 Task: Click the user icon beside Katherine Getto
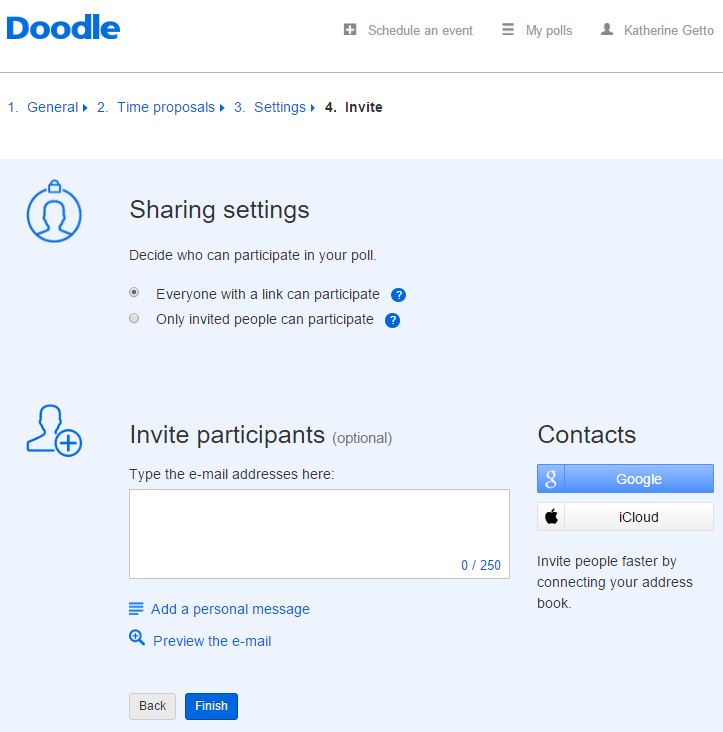click(x=606, y=29)
